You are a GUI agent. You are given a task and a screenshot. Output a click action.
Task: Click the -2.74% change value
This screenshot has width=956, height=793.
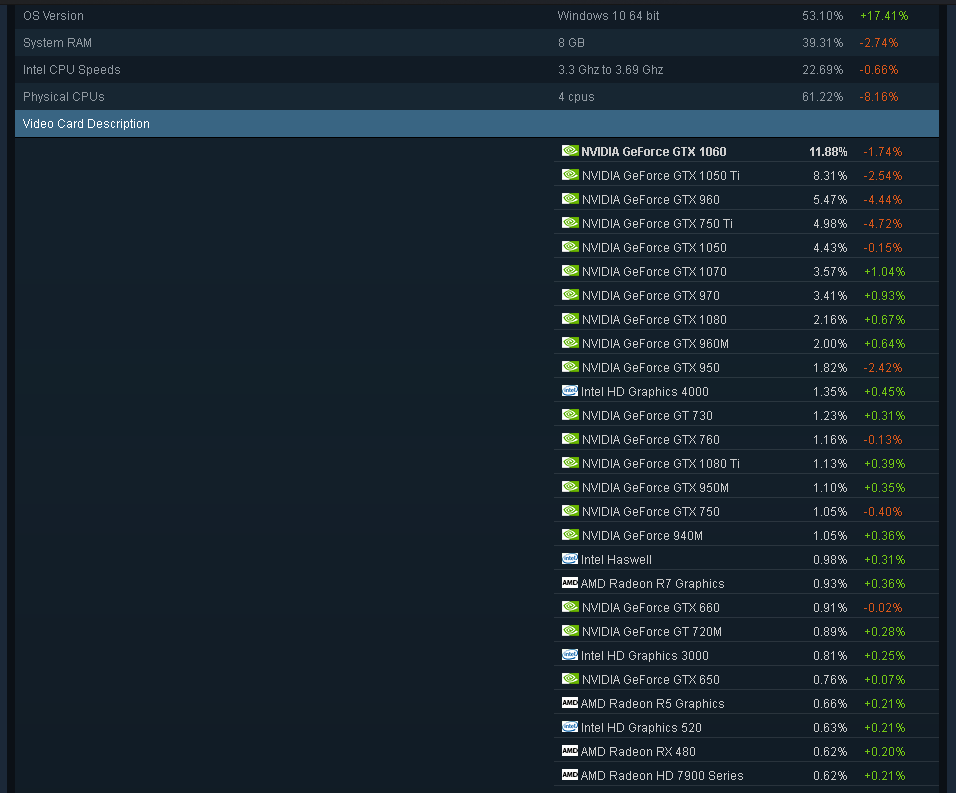click(879, 43)
